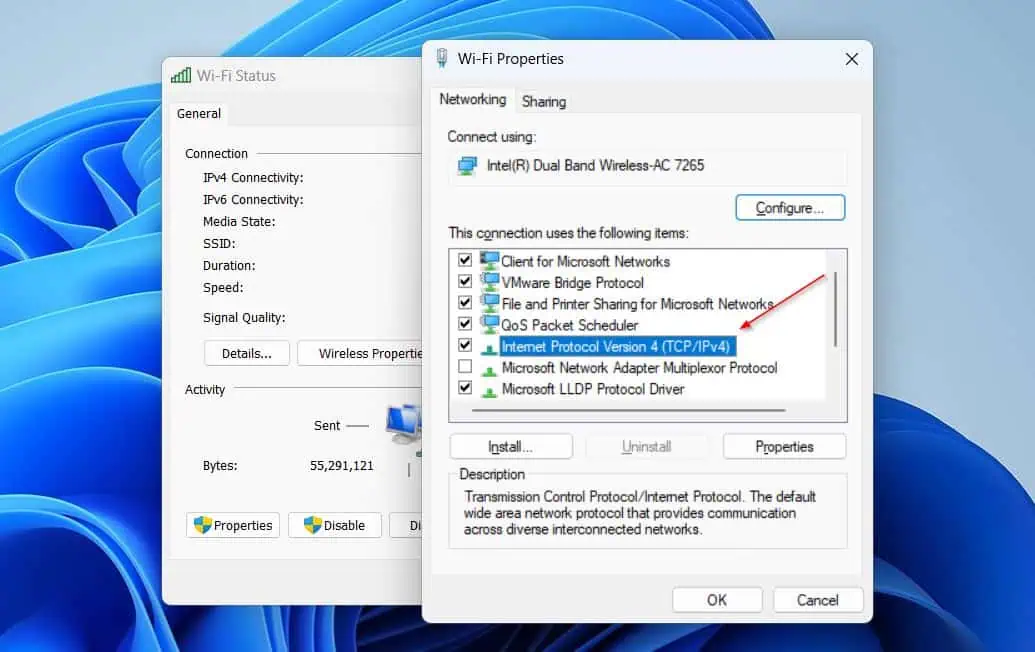Select Client for Microsoft Networks row text
The image size is (1035, 652).
pyautogui.click(x=585, y=261)
